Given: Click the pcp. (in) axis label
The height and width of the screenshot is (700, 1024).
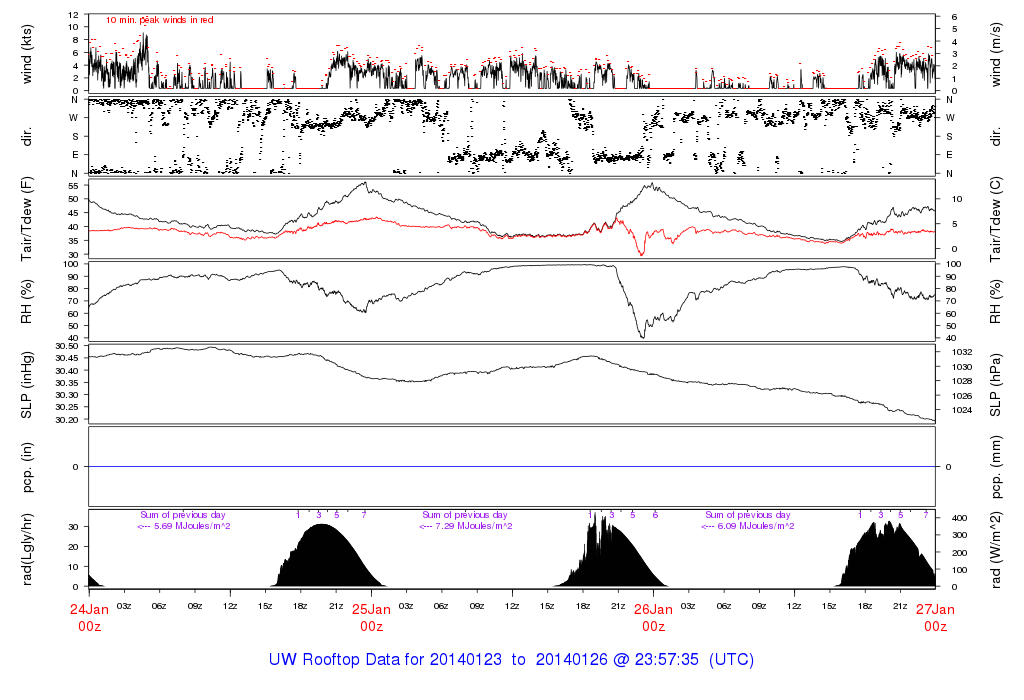Looking at the screenshot, I should (x=28, y=467).
